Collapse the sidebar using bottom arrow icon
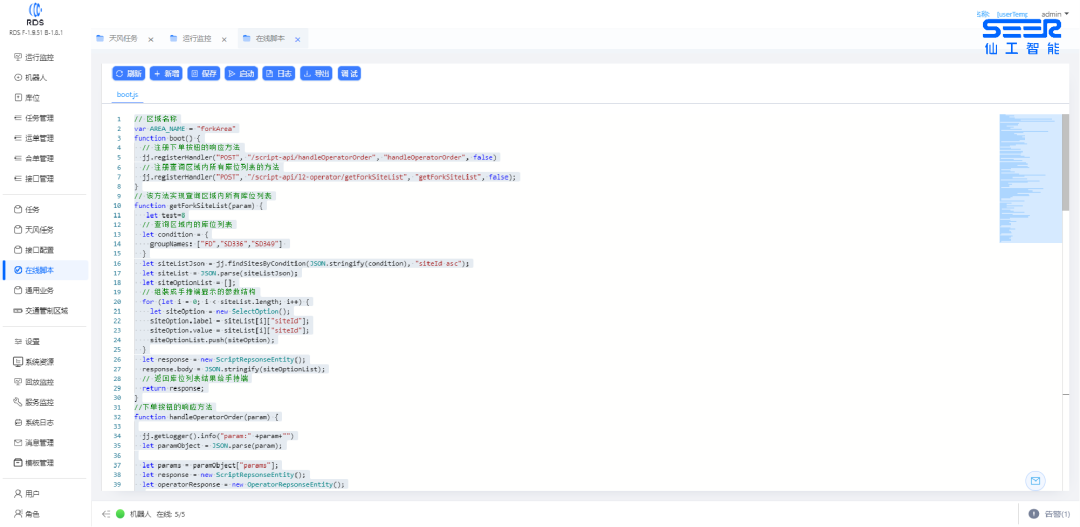The height and width of the screenshot is (527, 1080). (x=105, y=514)
